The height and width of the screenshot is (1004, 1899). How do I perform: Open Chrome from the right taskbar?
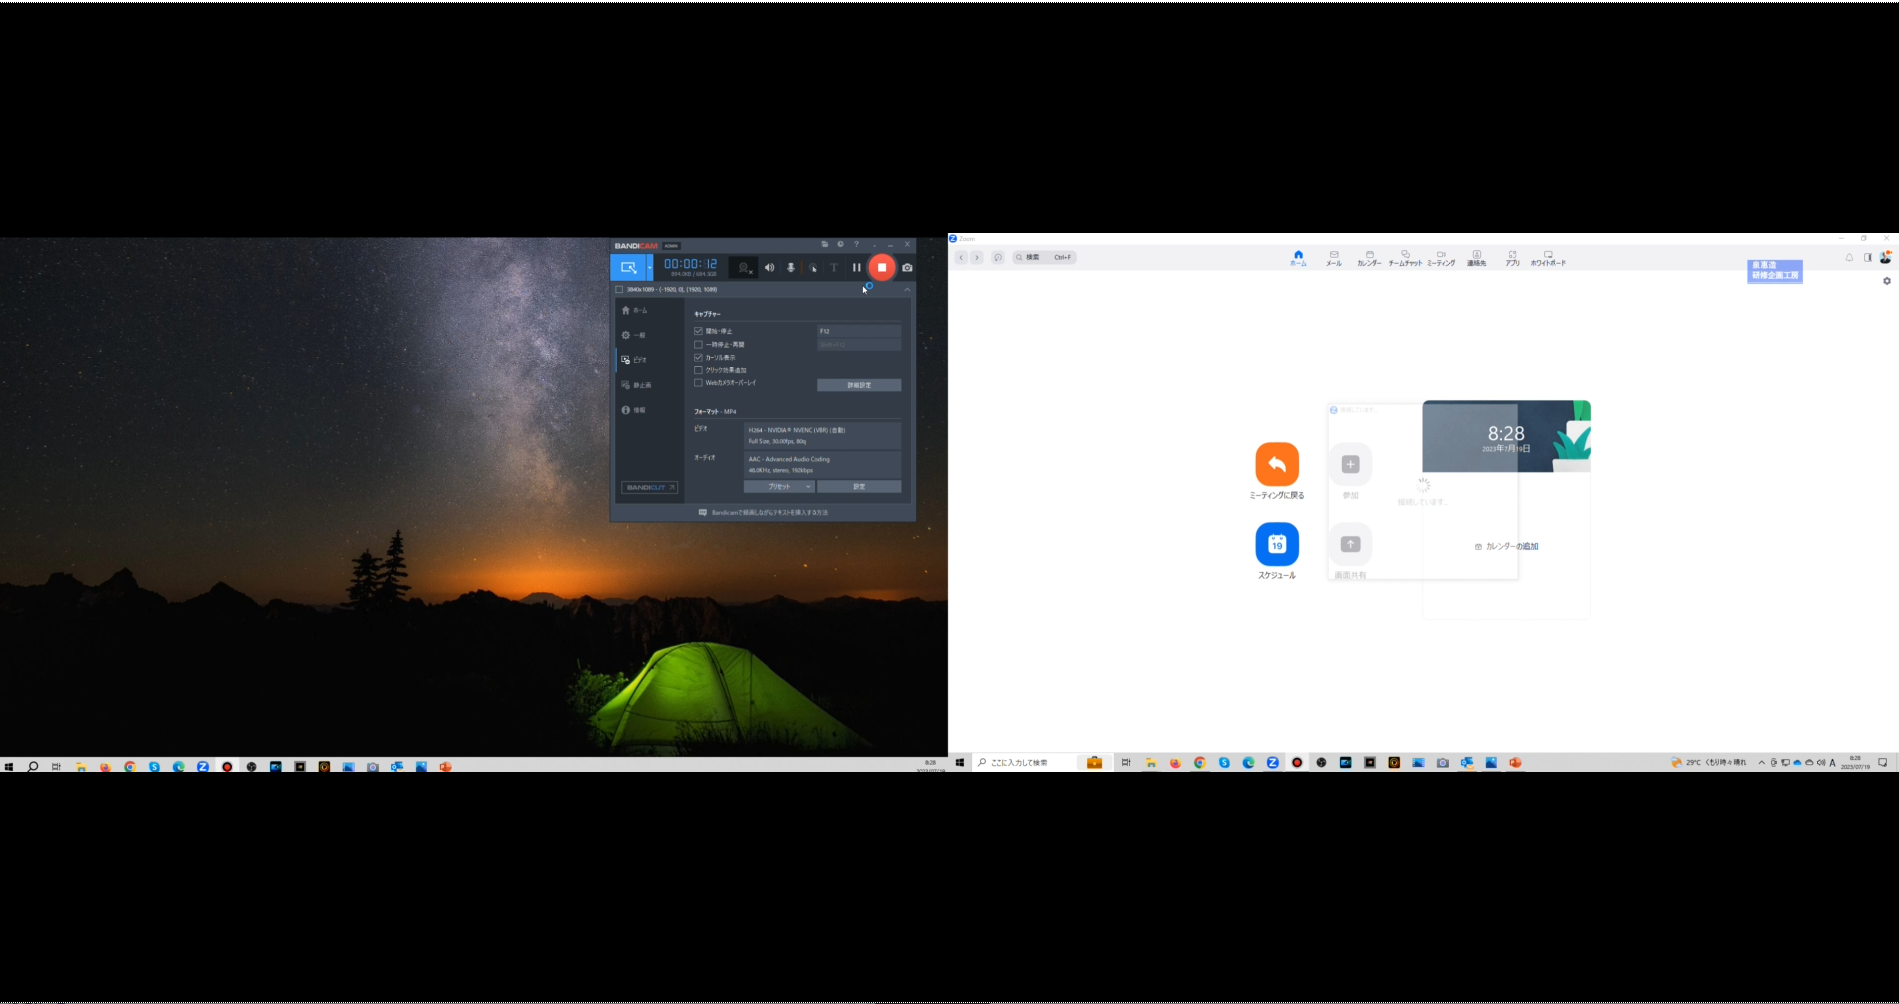pyautogui.click(x=1199, y=762)
